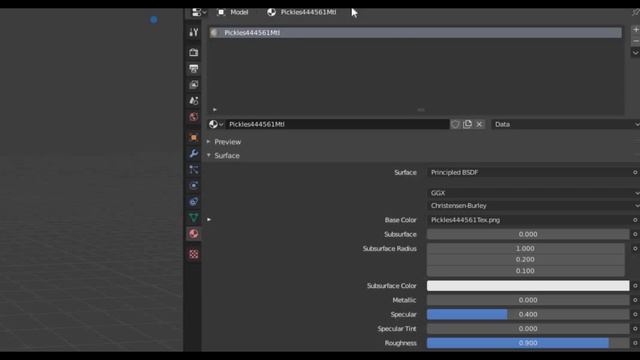Screen dimensions: 640x360
Task: Click the Subsurface Radius 0.100 field
Action: (x=526, y=271)
